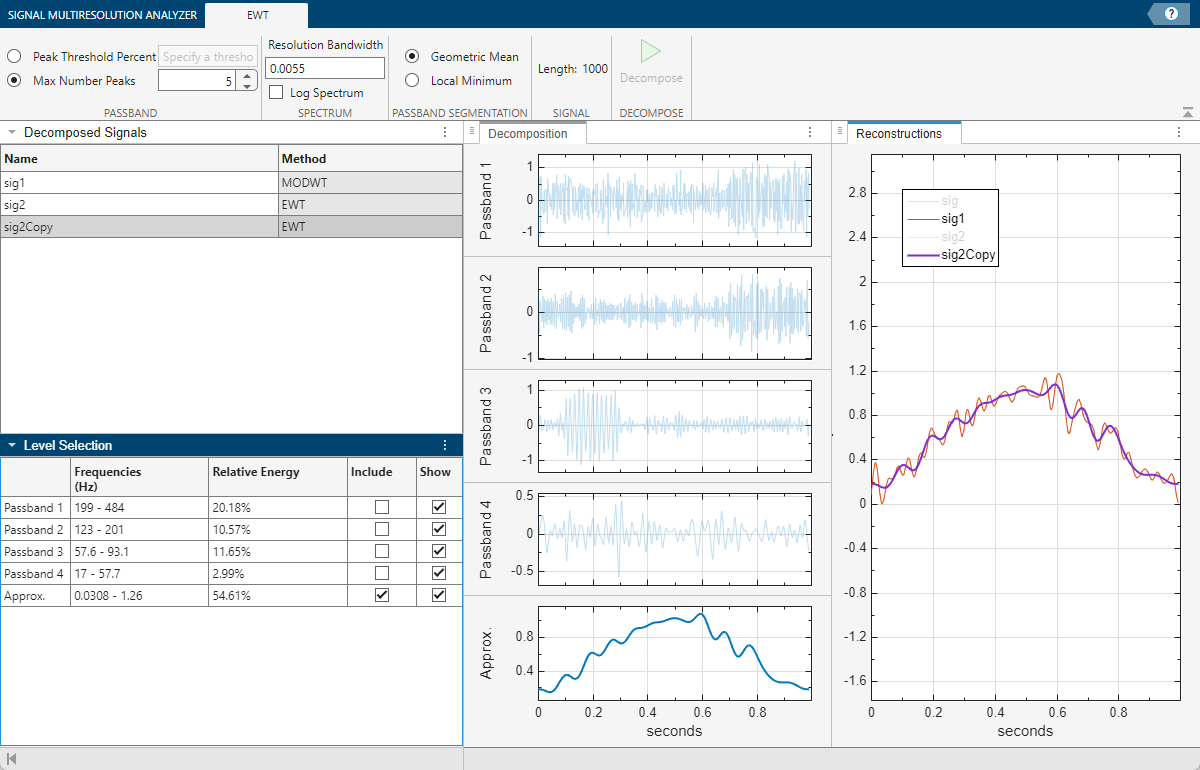Open the SIGNAL MULTIRESOLUTION ANALYZER ribbon tab
This screenshot has width=1200, height=770.
coord(101,15)
